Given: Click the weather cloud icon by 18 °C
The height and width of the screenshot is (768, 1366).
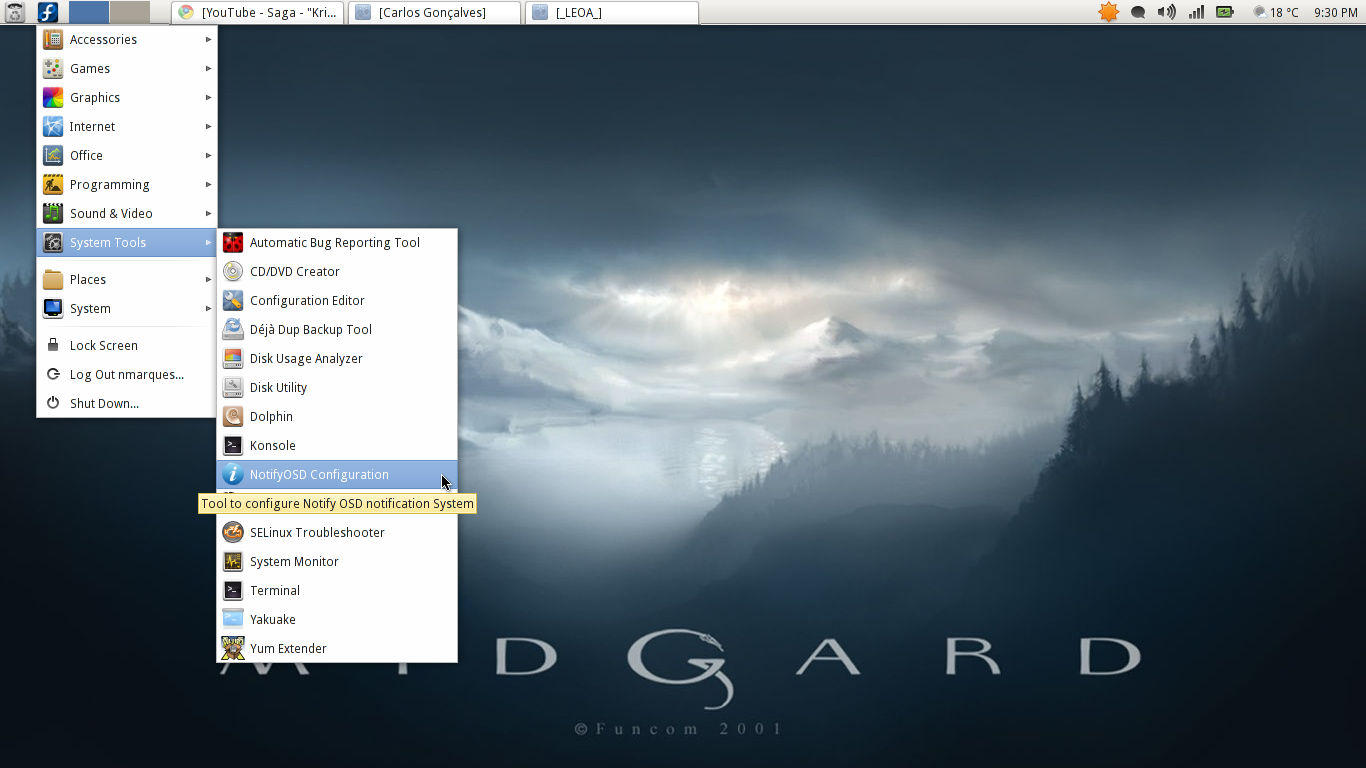Looking at the screenshot, I should [x=1259, y=12].
